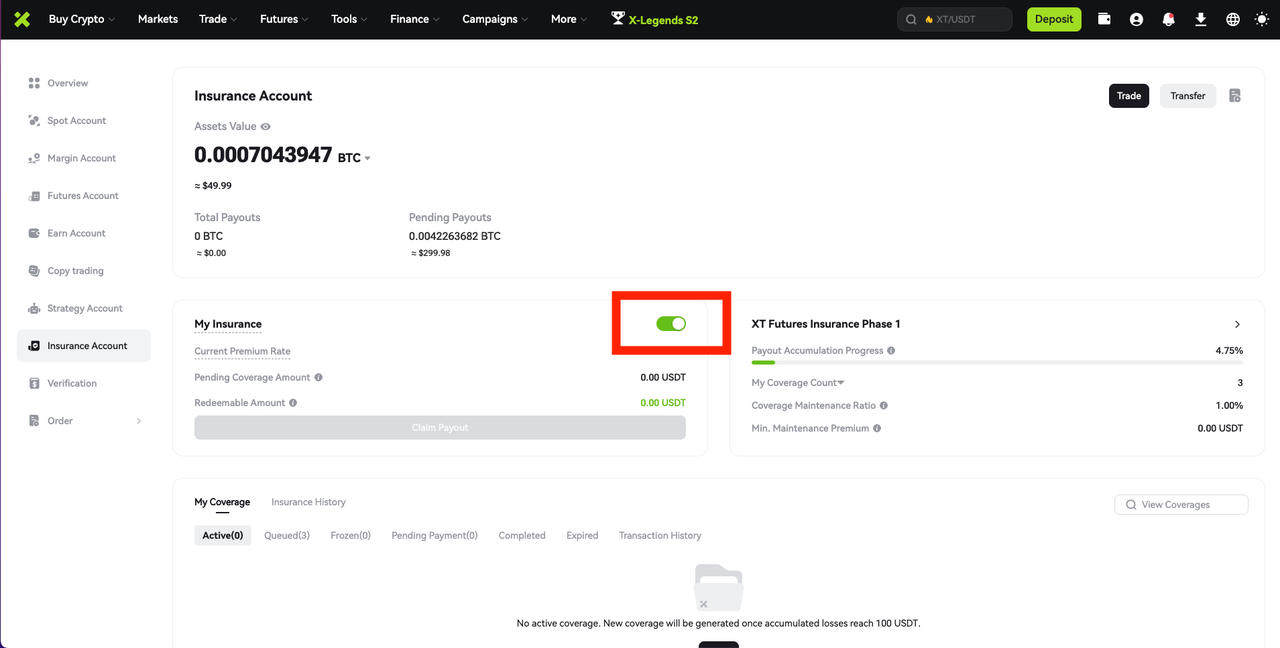Open the X-Legends S2 link
1280x648 pixels.
[663, 19]
